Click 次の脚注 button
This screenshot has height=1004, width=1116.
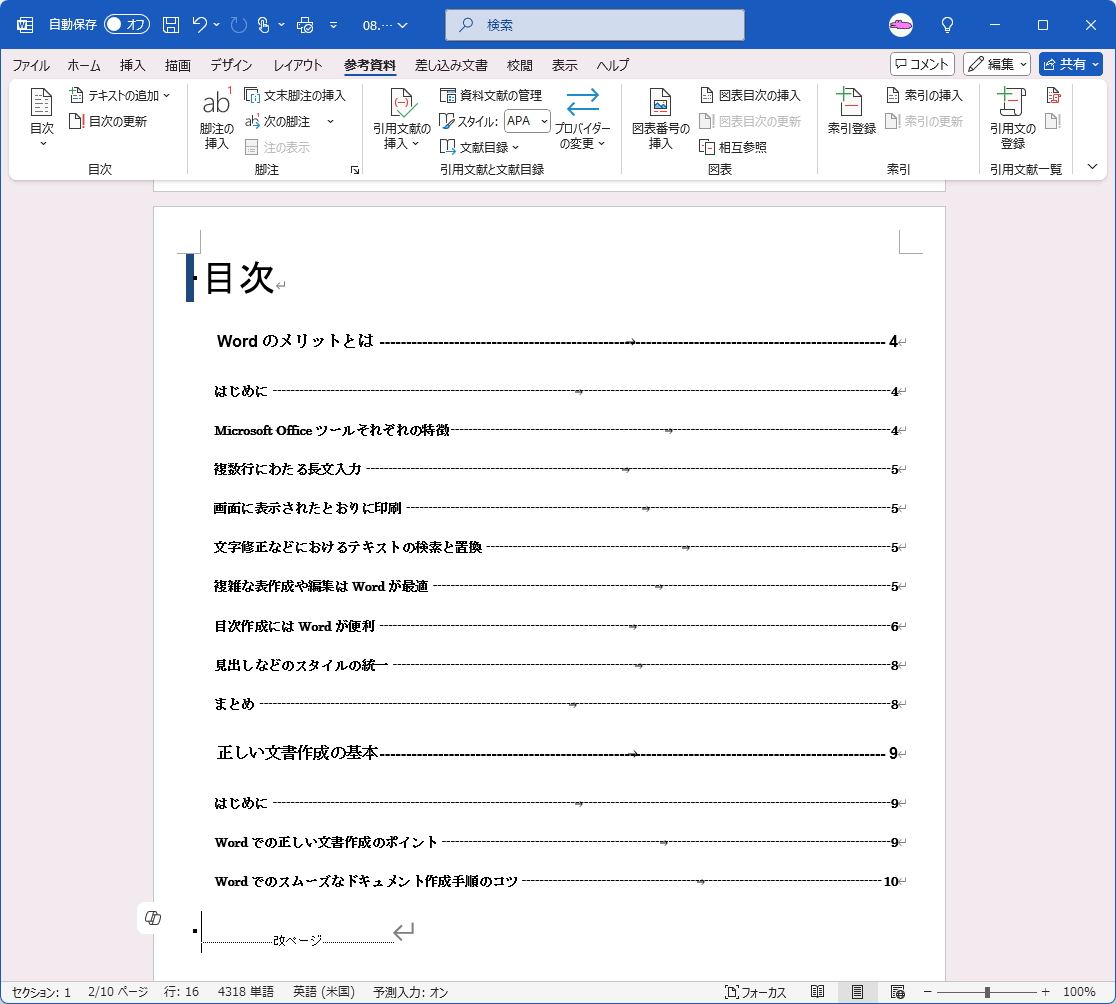[278, 122]
